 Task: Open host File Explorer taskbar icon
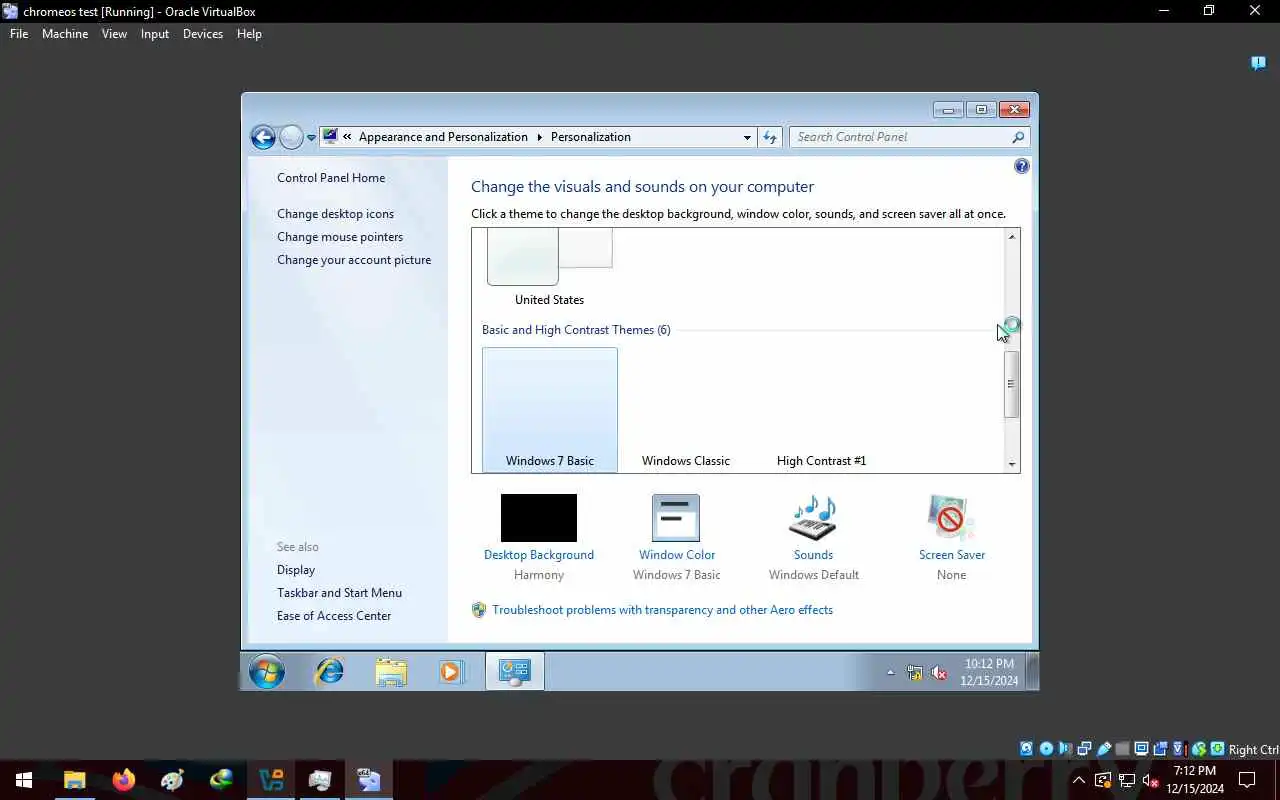(75, 779)
